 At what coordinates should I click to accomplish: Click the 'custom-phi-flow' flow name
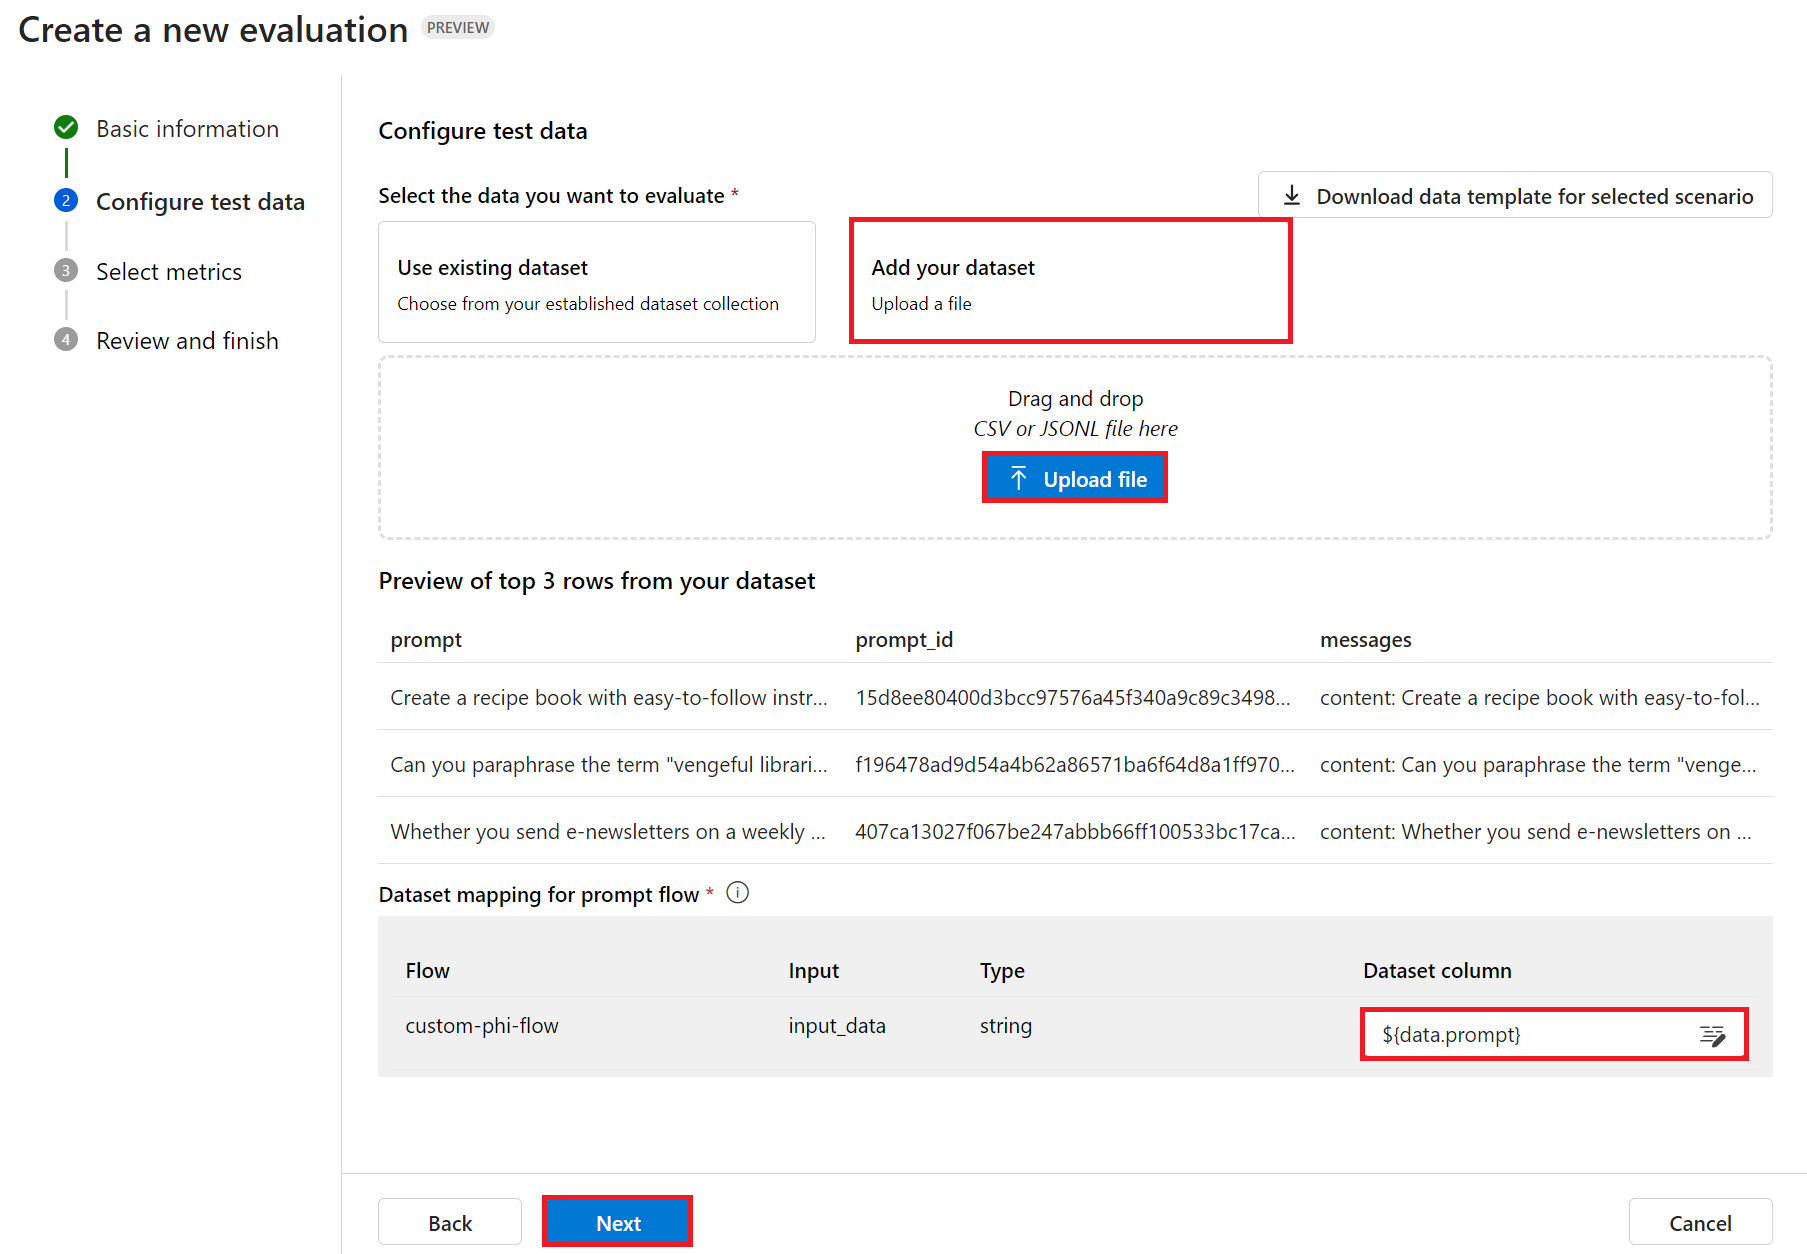click(482, 1026)
